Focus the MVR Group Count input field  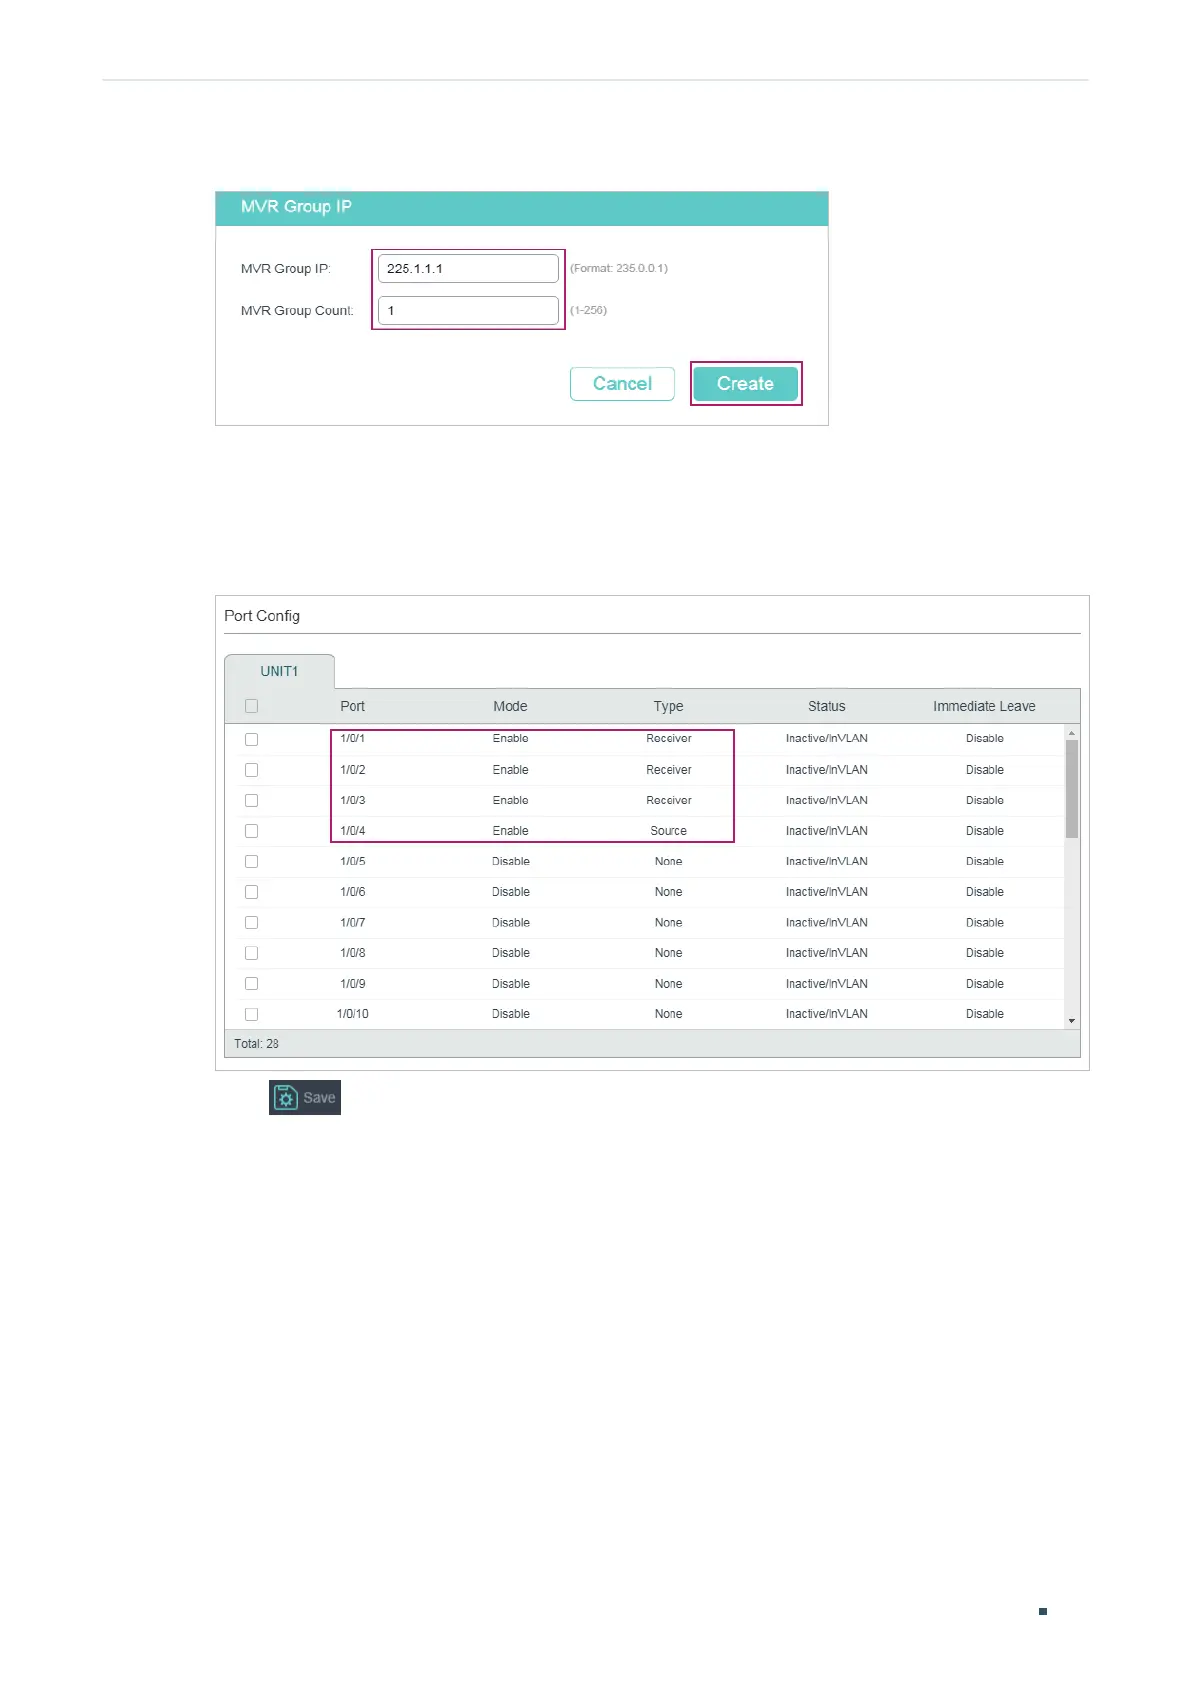468,310
